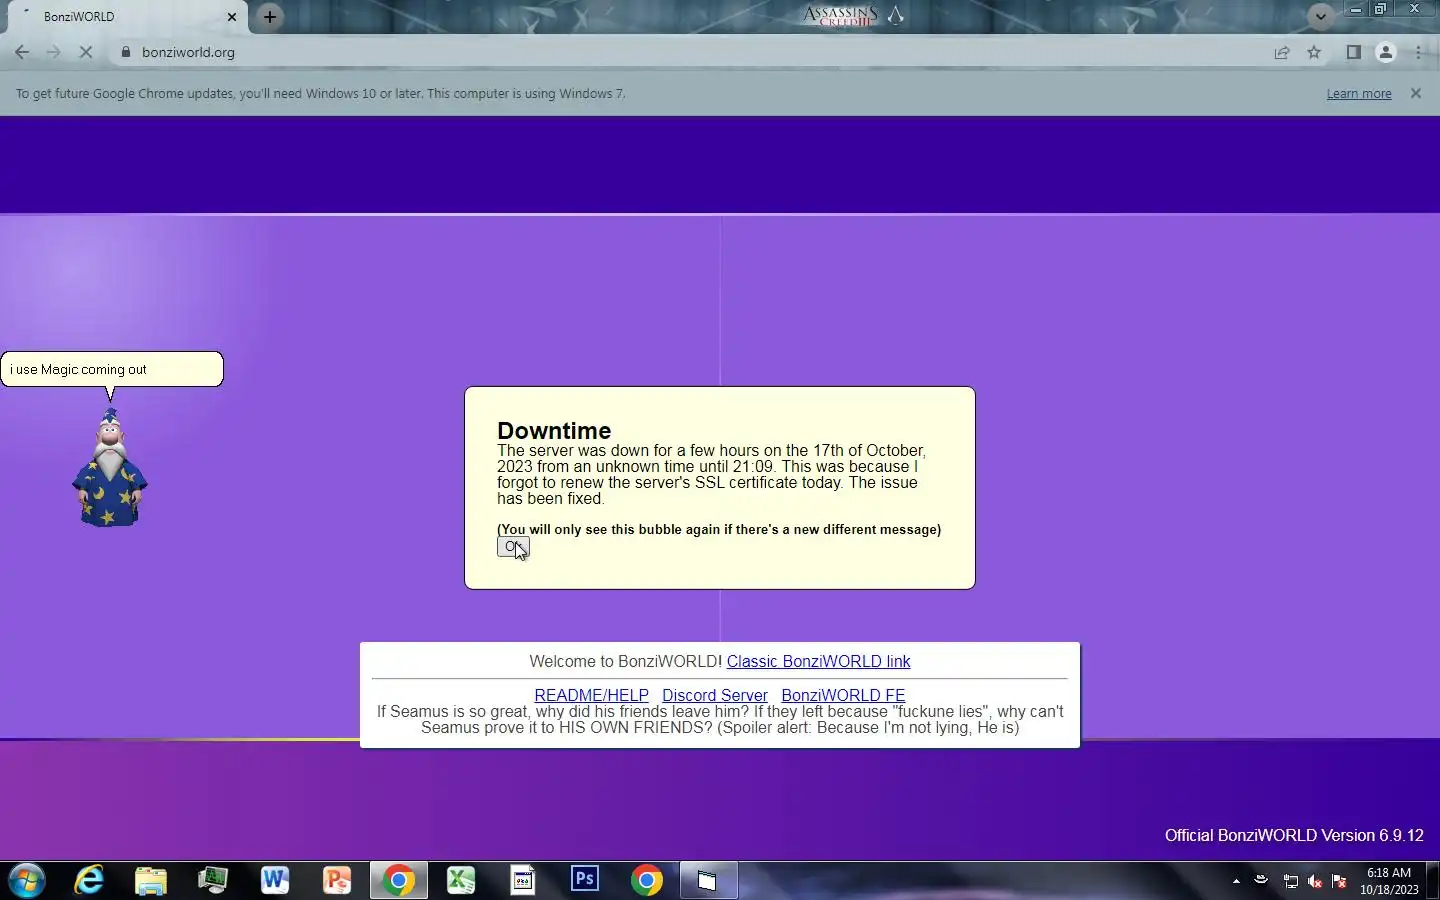Stop loading the page
Screen dimensions: 1440x900
point(86,52)
